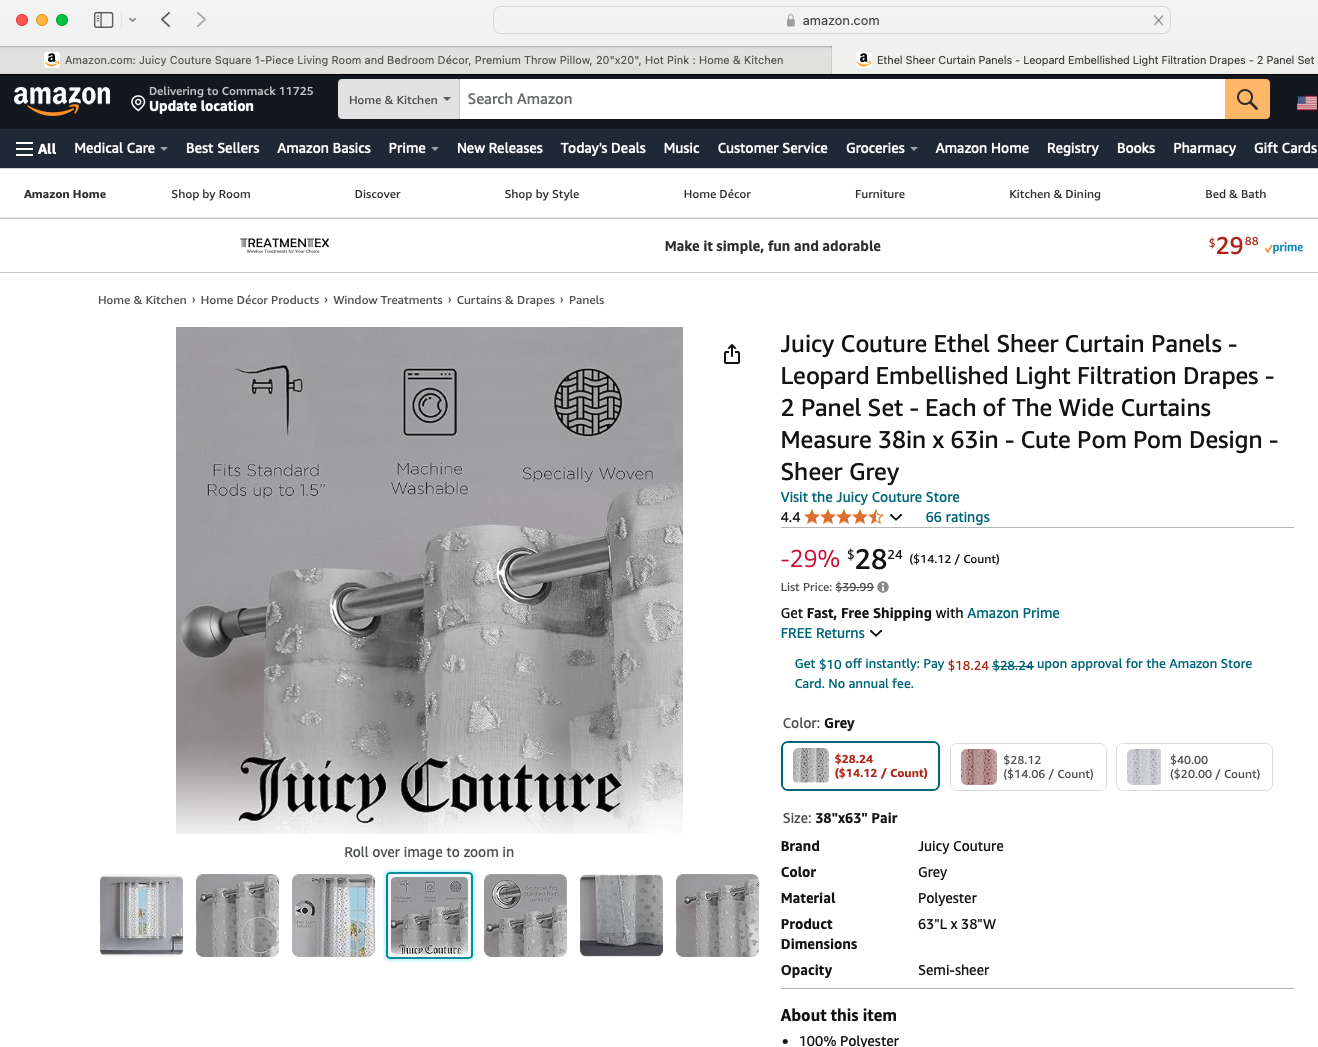Go to Amazon home via logo
The image size is (1318, 1047).
point(62,99)
